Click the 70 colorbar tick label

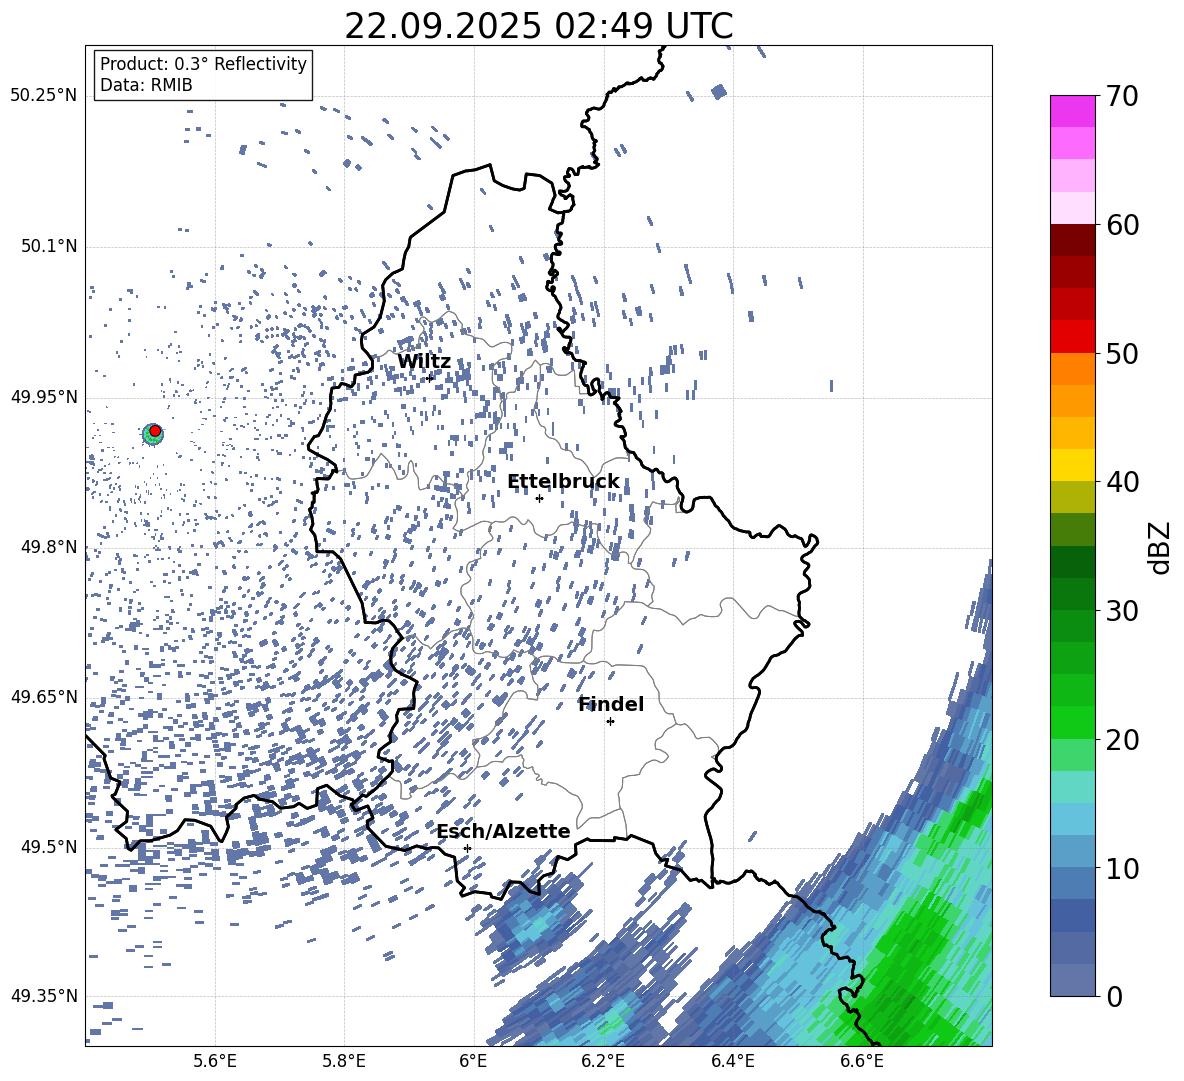click(x=1122, y=96)
